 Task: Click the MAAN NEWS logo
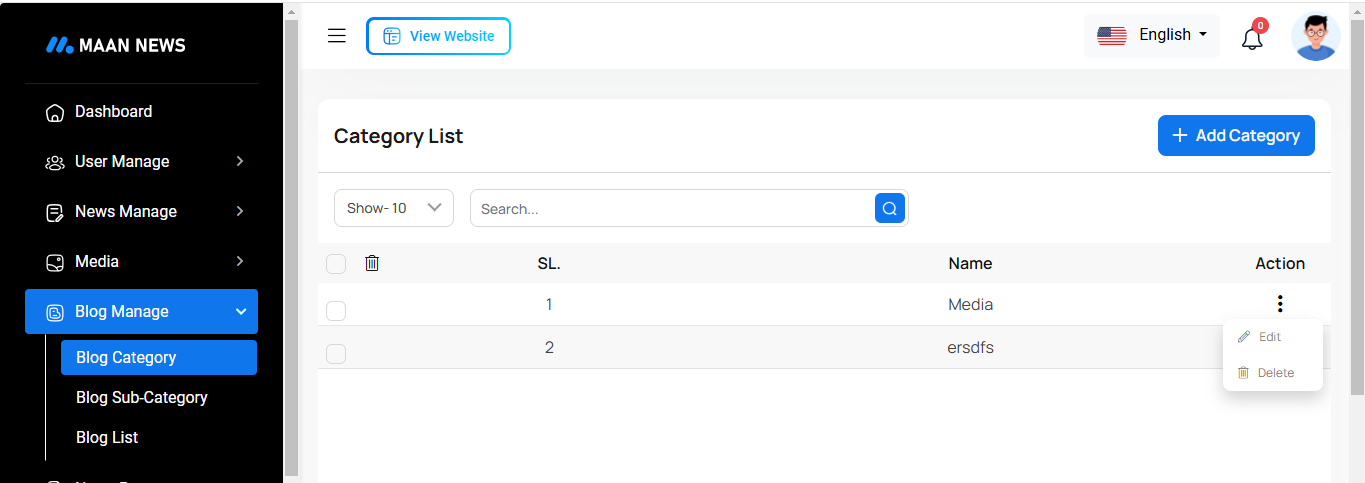(116, 45)
